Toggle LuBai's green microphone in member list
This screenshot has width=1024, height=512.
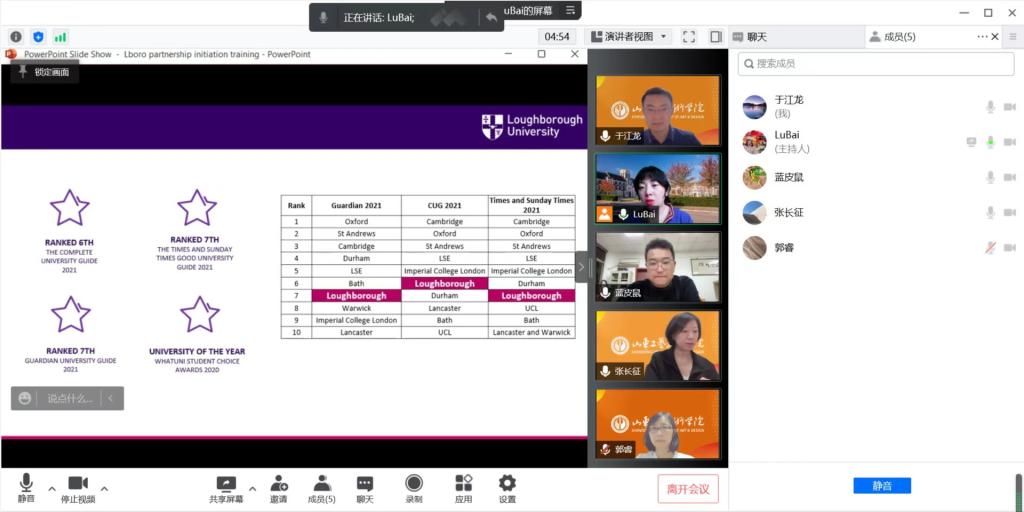point(991,142)
